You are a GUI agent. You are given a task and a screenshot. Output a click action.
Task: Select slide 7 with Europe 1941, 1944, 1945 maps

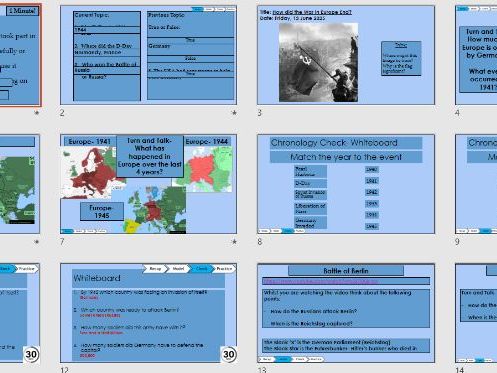pos(148,184)
